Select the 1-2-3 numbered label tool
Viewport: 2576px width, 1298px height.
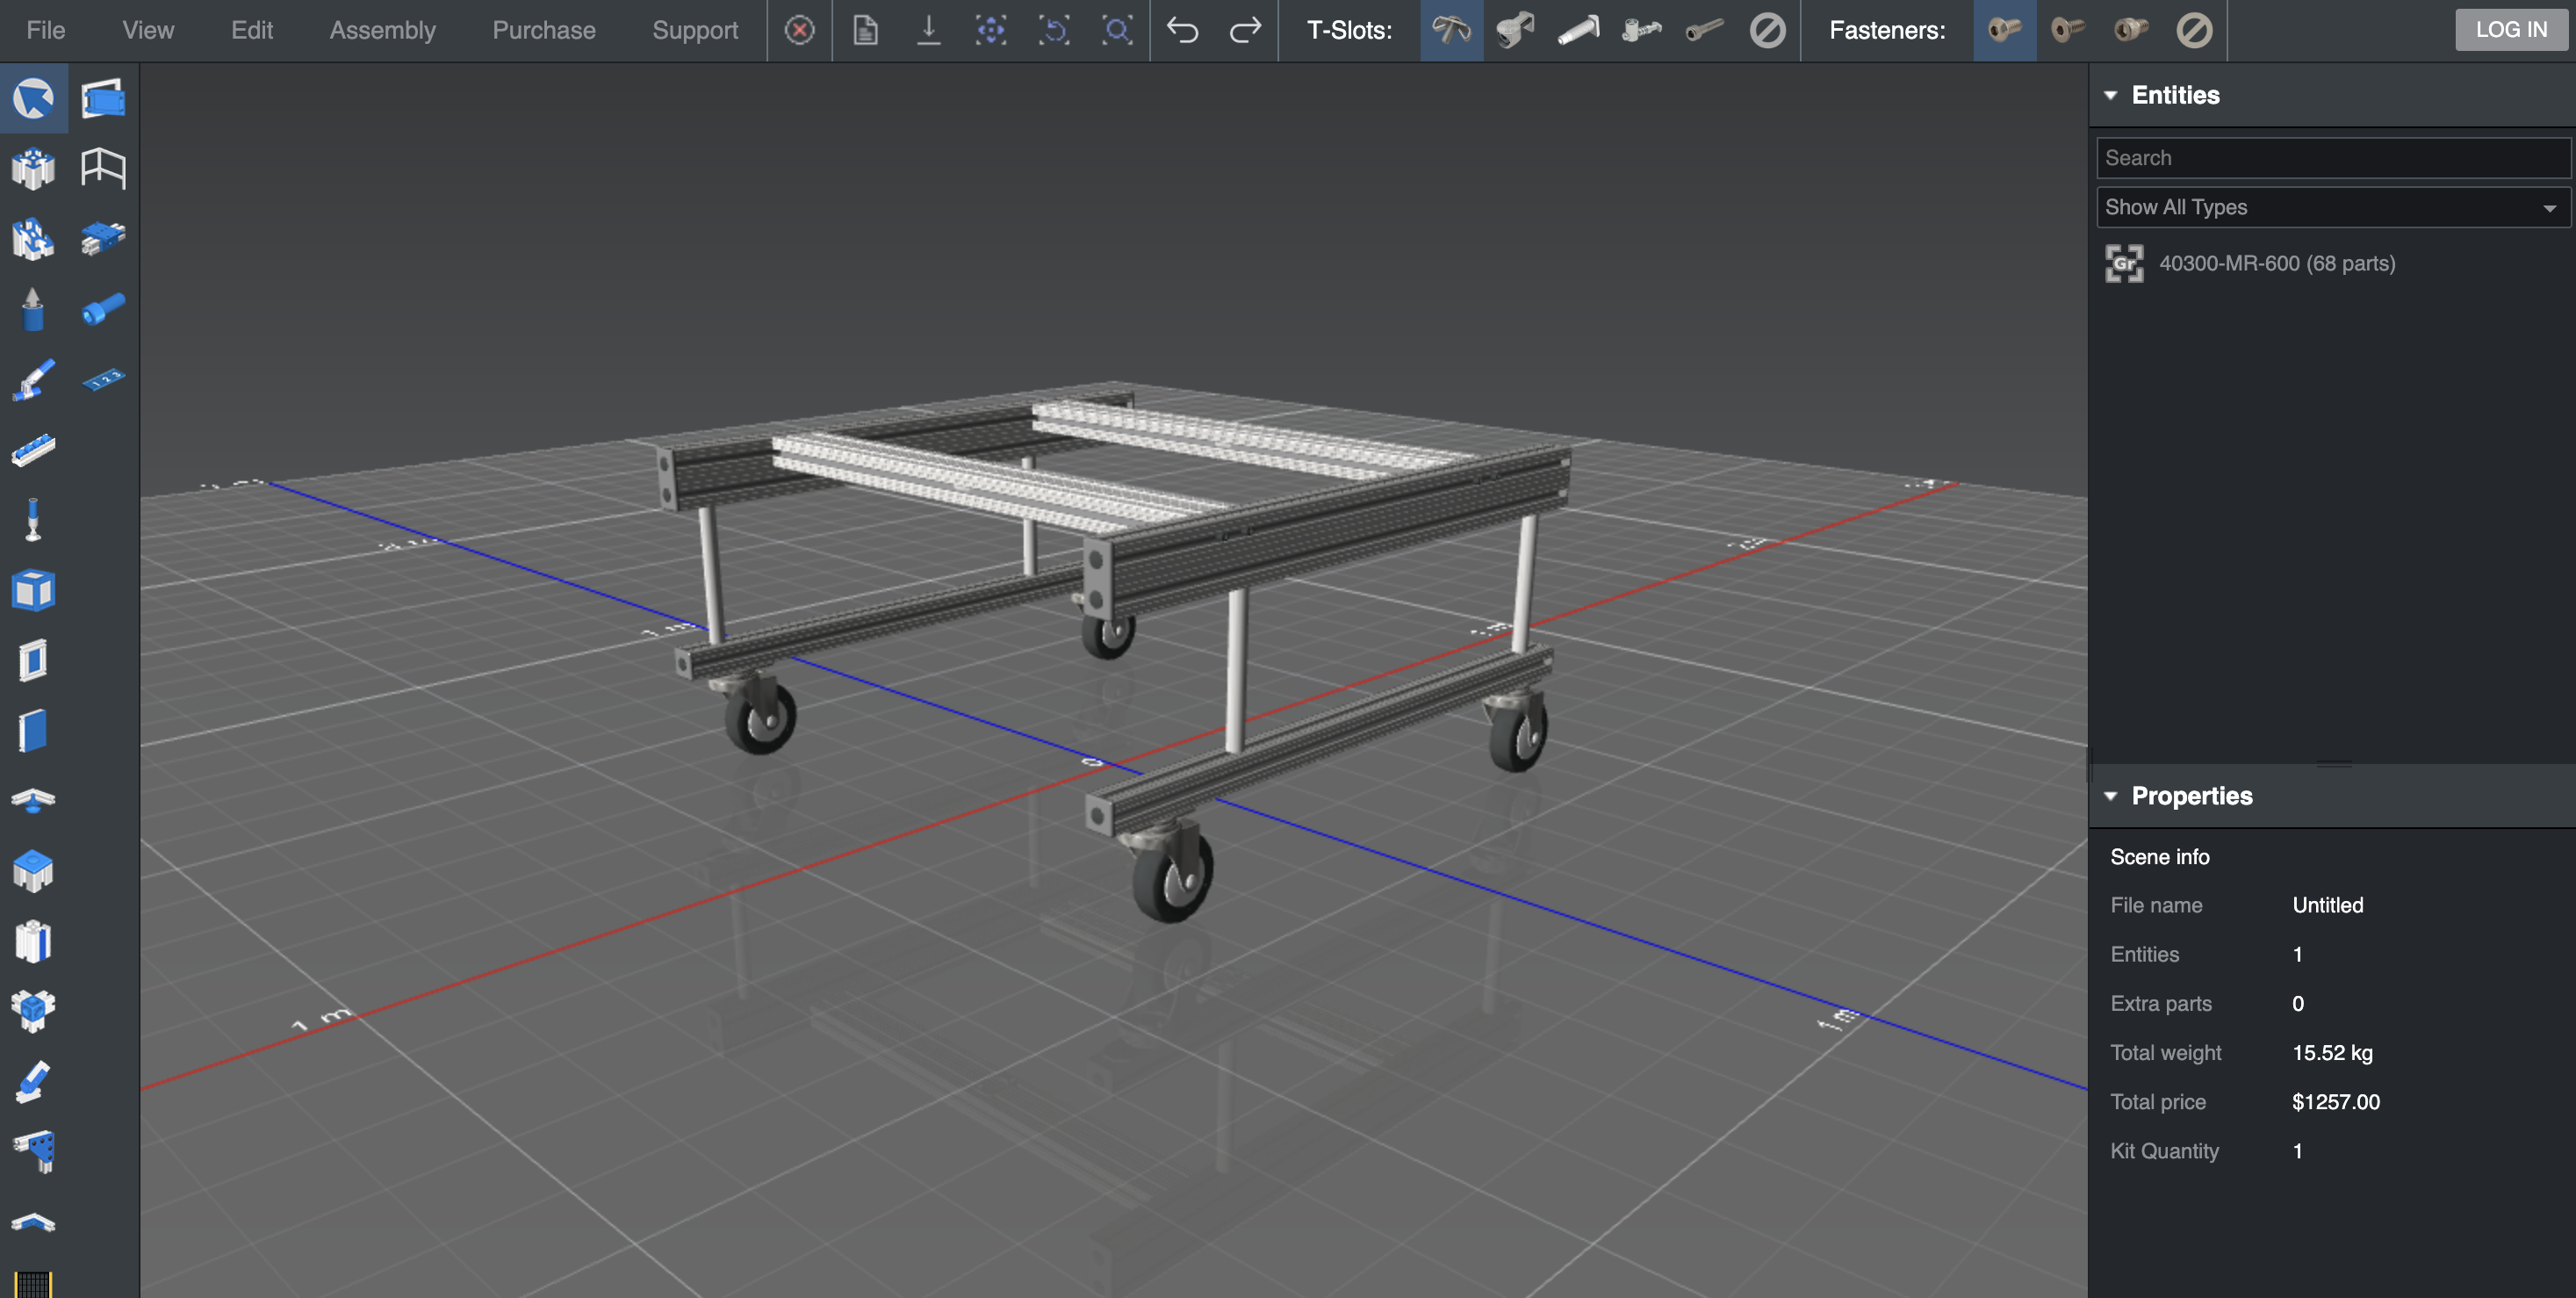tap(103, 379)
